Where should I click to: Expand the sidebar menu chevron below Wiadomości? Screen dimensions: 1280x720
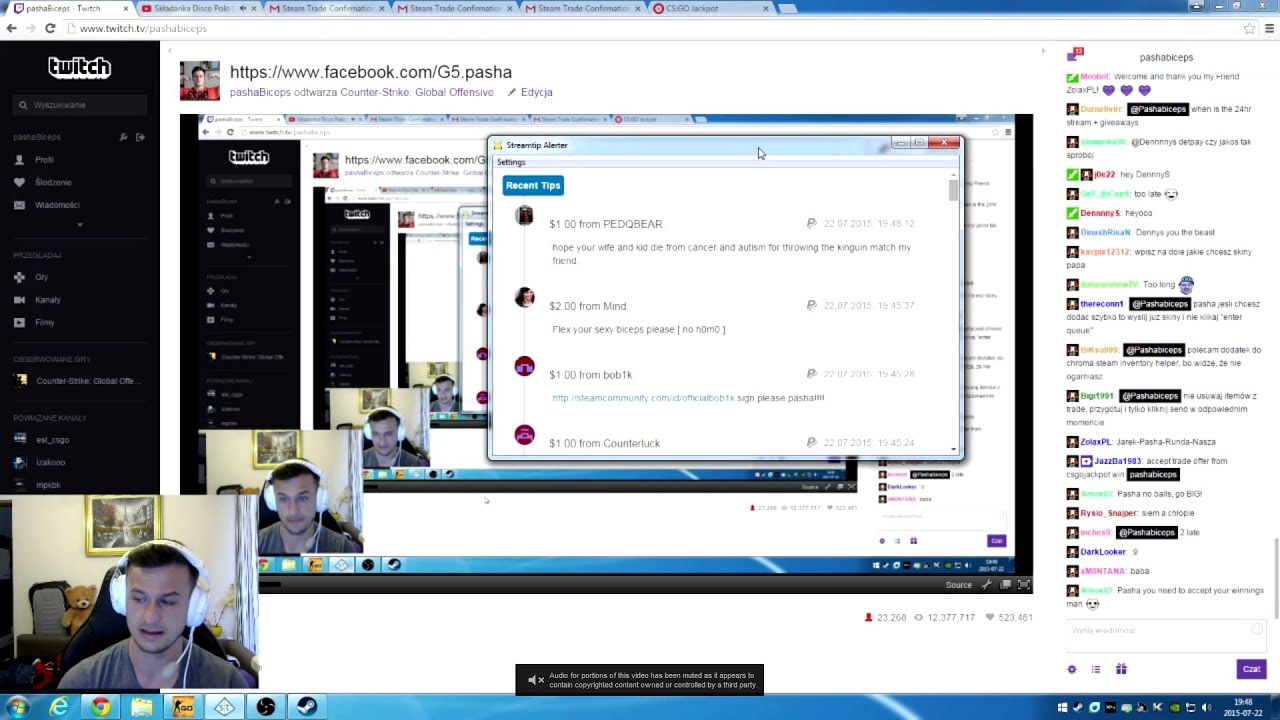click(80, 225)
